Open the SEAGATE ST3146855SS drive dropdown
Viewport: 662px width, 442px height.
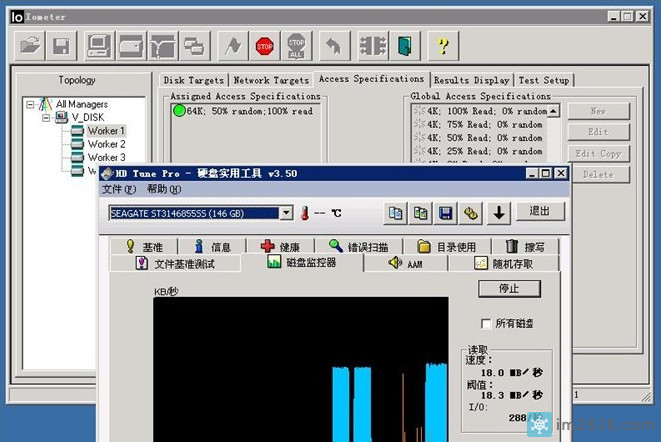(286, 213)
